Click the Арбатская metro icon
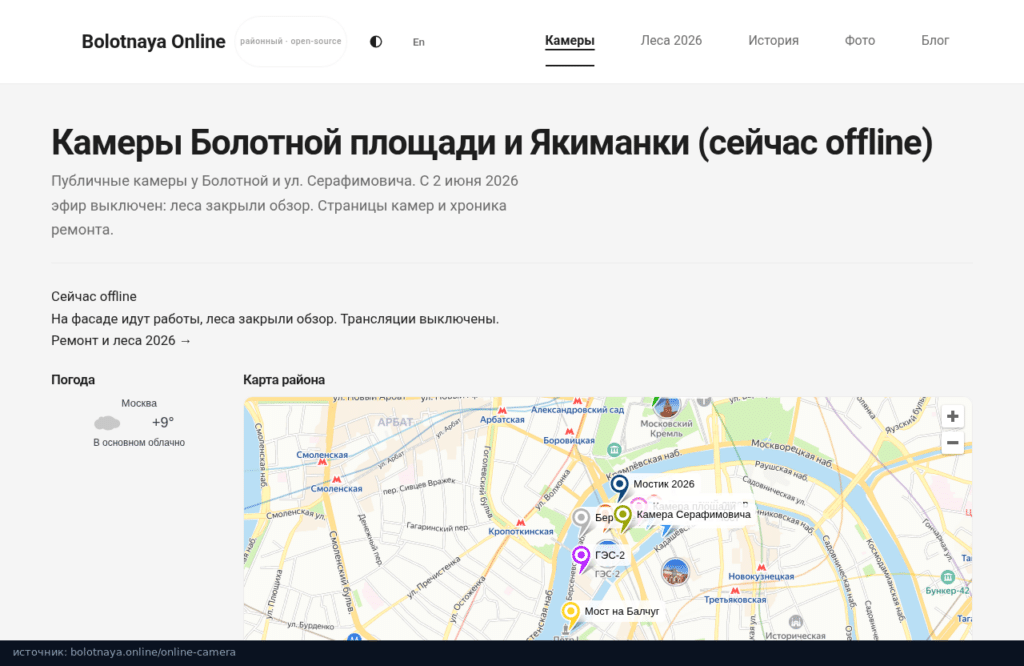This screenshot has width=1024, height=666. coord(502,410)
